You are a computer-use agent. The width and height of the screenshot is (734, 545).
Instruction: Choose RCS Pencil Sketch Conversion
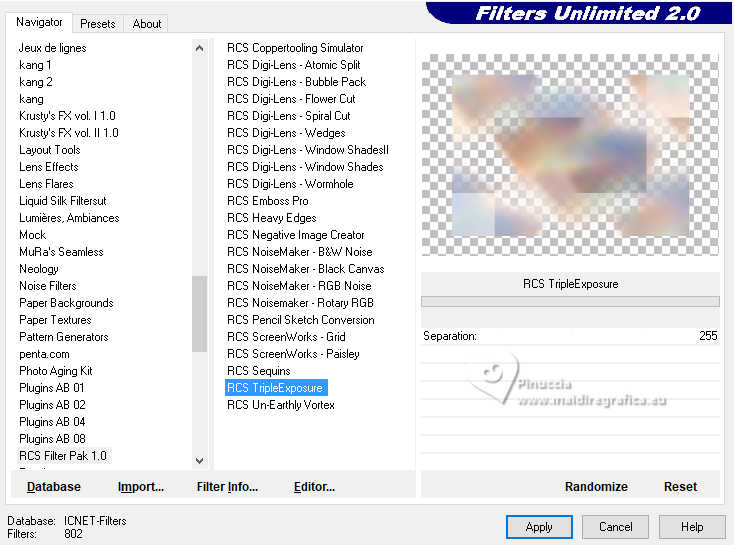(301, 320)
